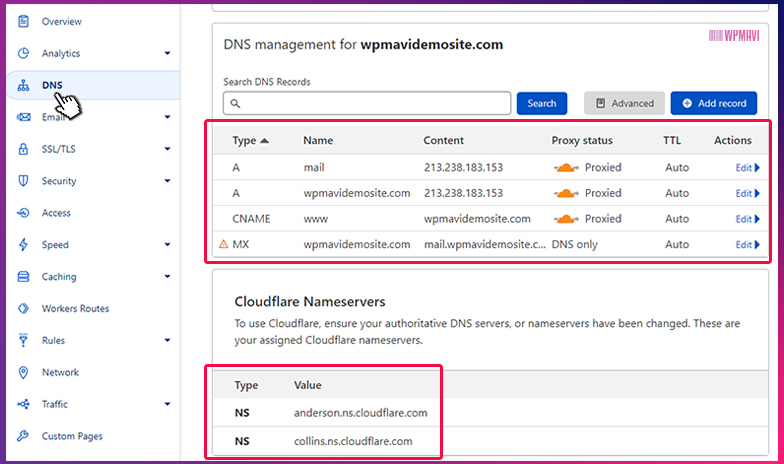Open Workers Routes
Viewport: 784px width, 464px height.
[x=76, y=308]
